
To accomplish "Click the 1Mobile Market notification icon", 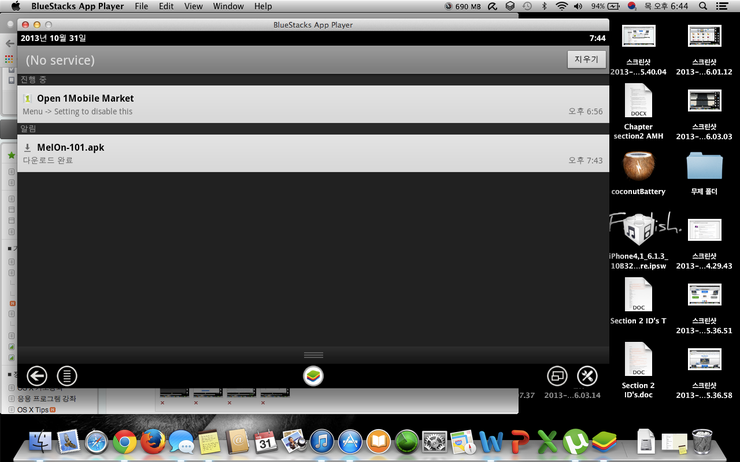I will coord(27,98).
